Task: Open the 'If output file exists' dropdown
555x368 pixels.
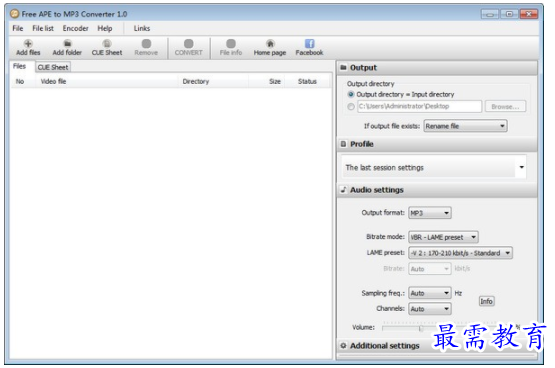Action: coord(465,126)
